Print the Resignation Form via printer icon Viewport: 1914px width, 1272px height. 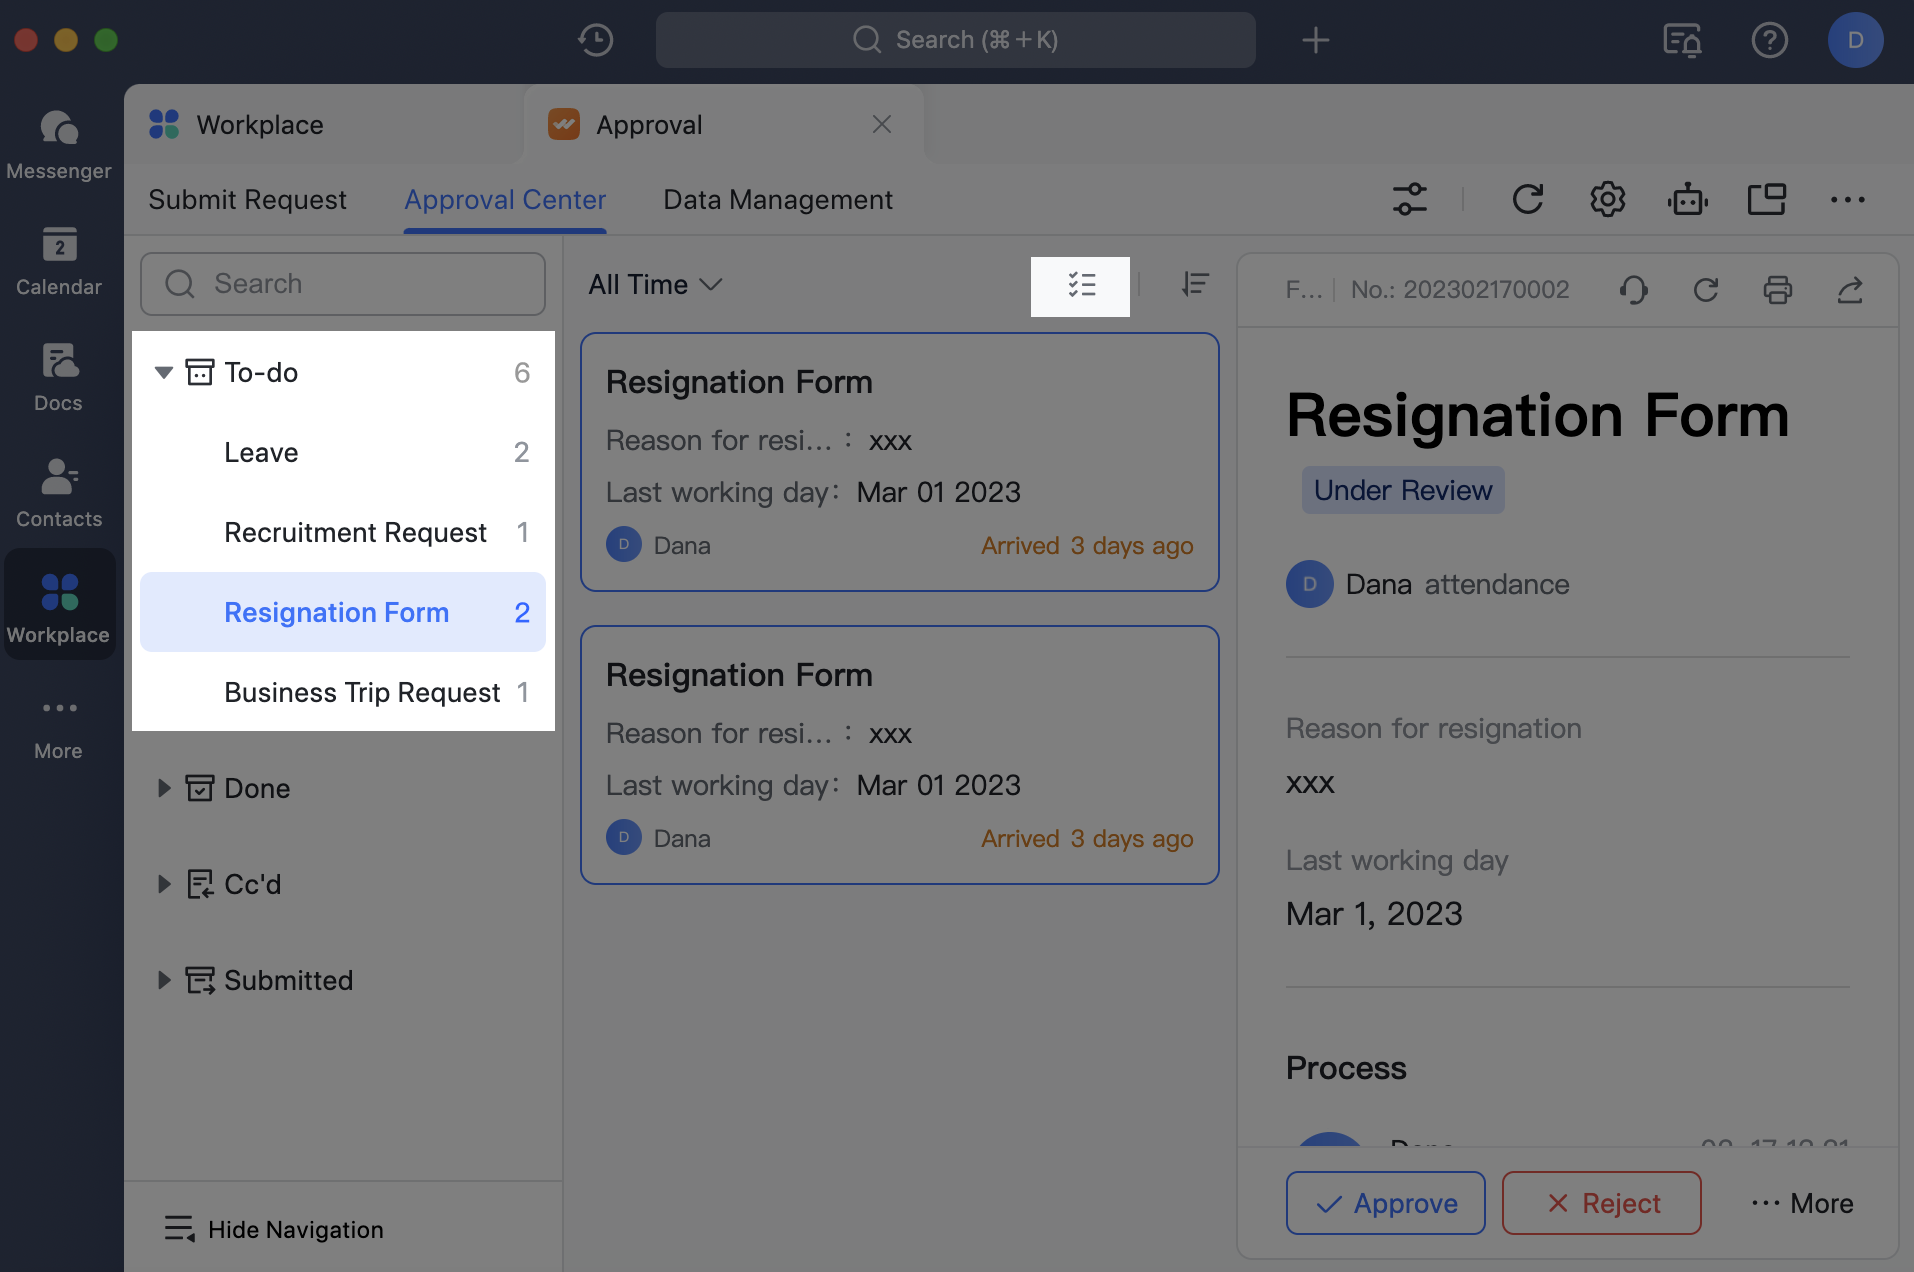[x=1779, y=290]
